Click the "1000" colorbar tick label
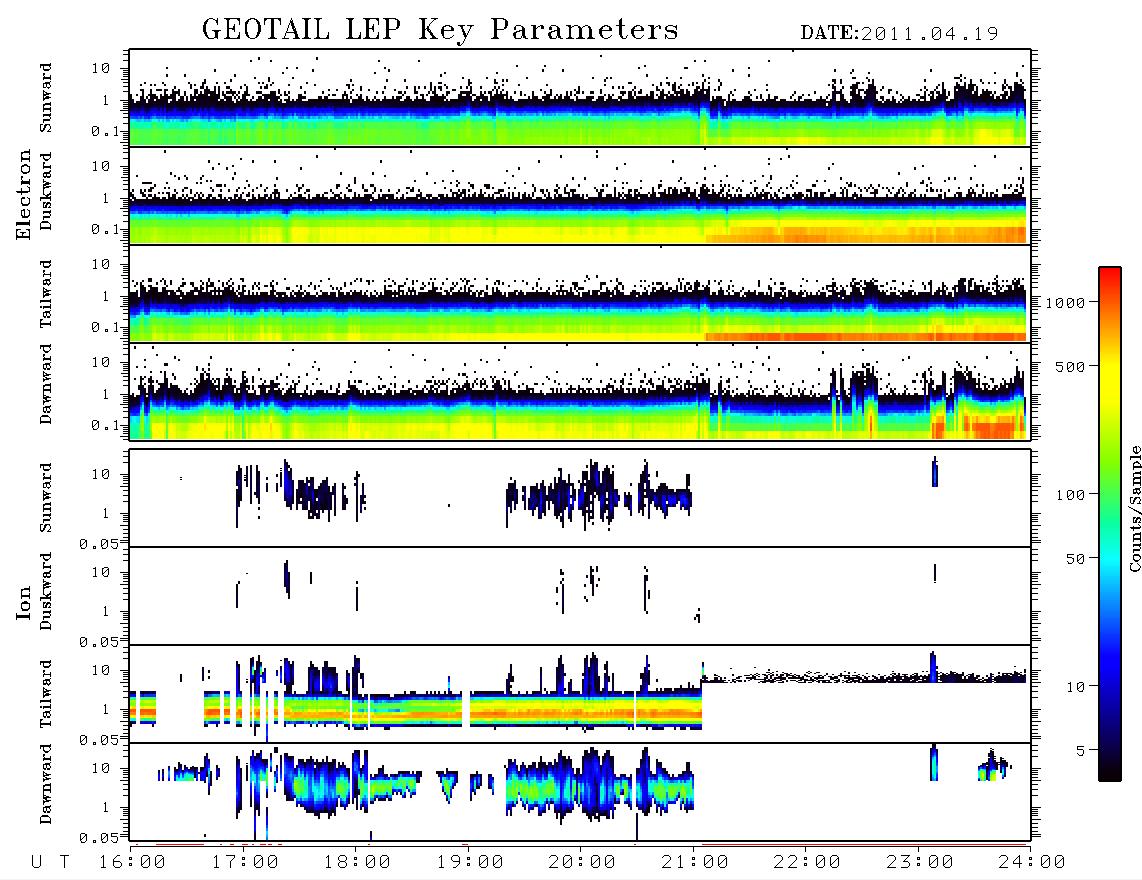Viewport: 1142px width, 880px height. pyautogui.click(x=1064, y=303)
